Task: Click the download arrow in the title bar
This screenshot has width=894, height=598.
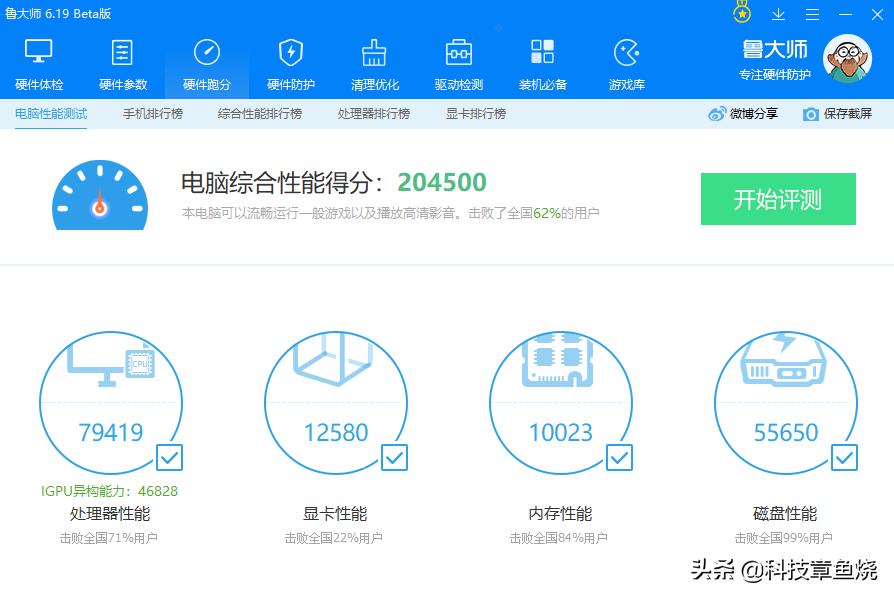Action: pyautogui.click(x=778, y=14)
